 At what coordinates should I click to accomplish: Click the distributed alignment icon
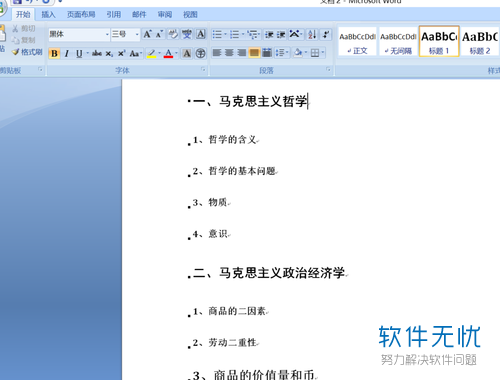(x=267, y=53)
